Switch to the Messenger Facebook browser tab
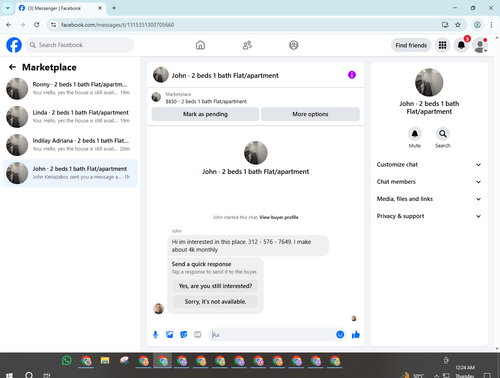This screenshot has width=500, height=378. (x=60, y=8)
